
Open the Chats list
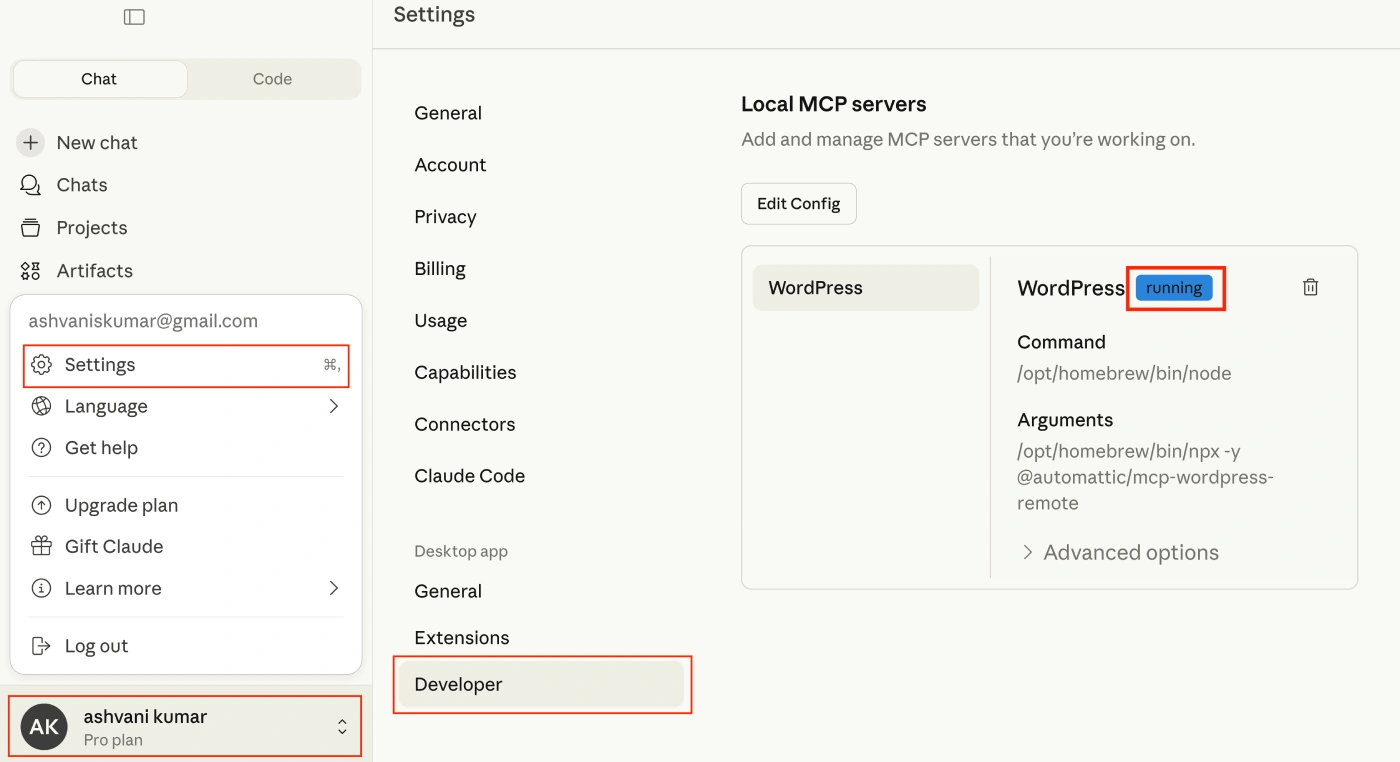click(x=82, y=185)
